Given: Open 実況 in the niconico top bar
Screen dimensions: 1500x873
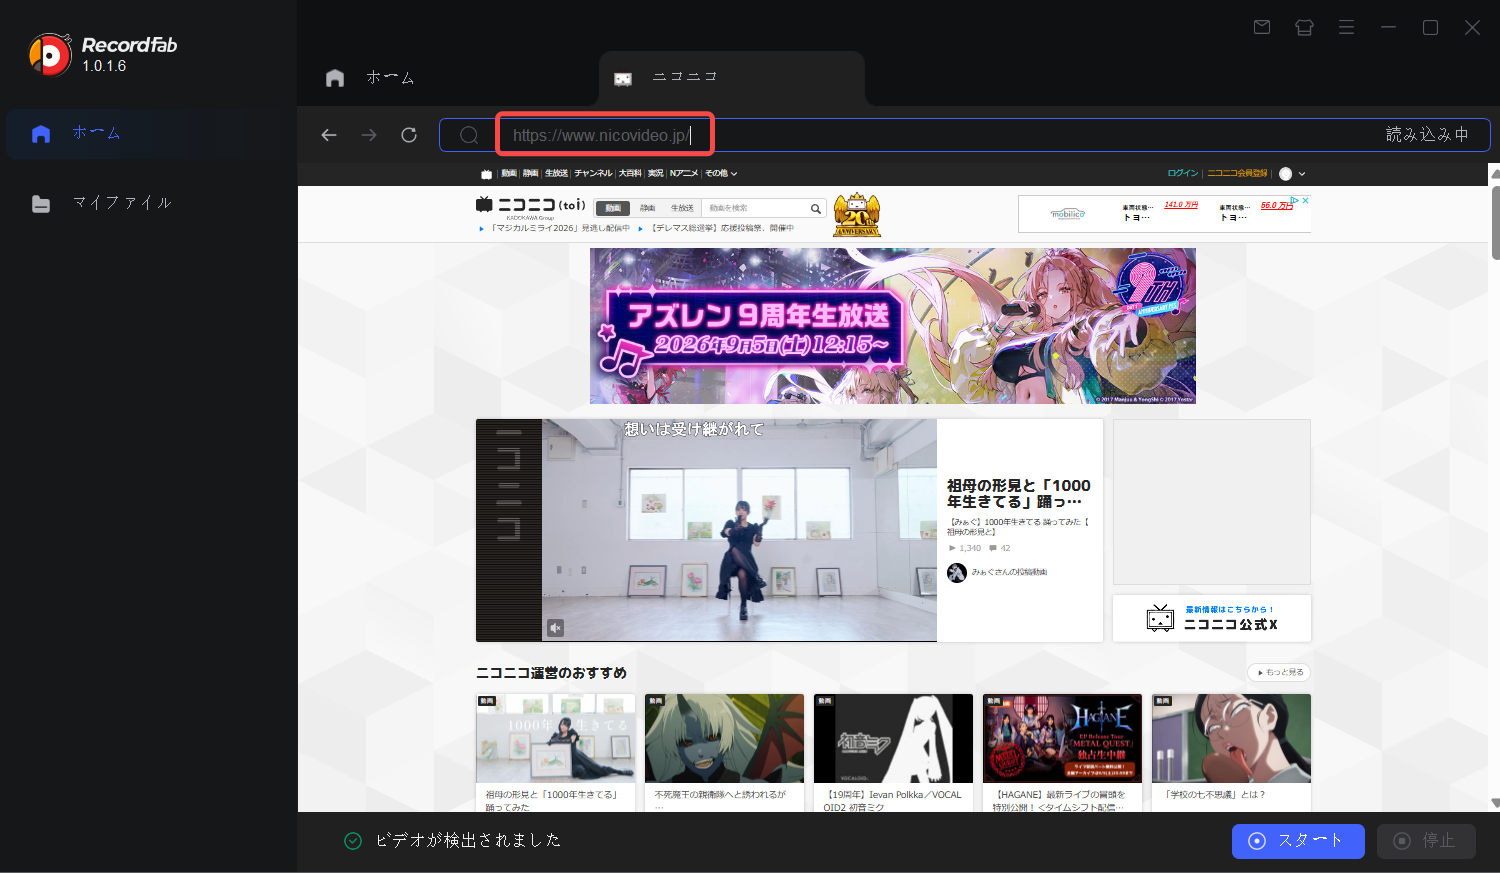Looking at the screenshot, I should (656, 174).
